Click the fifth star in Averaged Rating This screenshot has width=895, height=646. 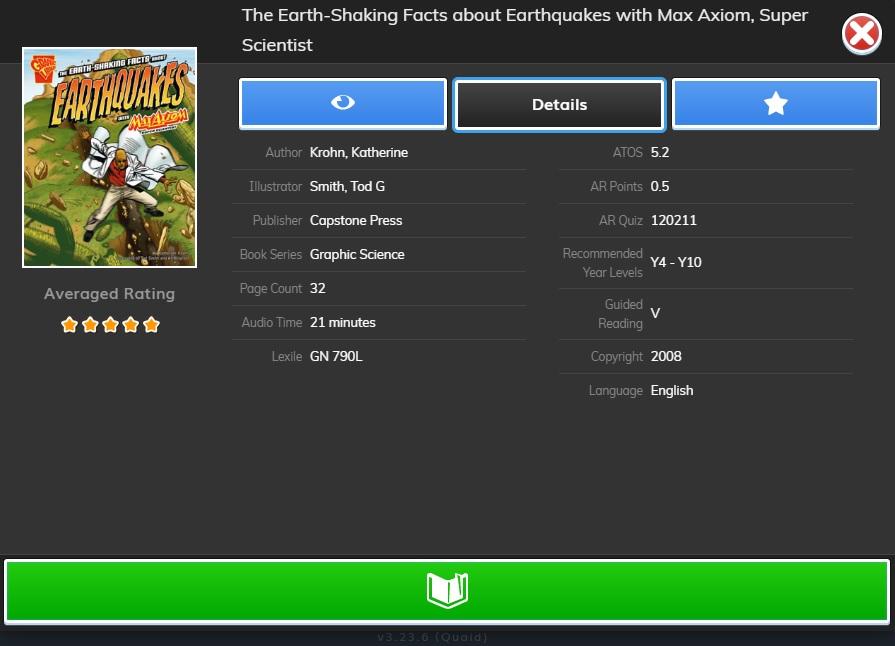click(151, 325)
